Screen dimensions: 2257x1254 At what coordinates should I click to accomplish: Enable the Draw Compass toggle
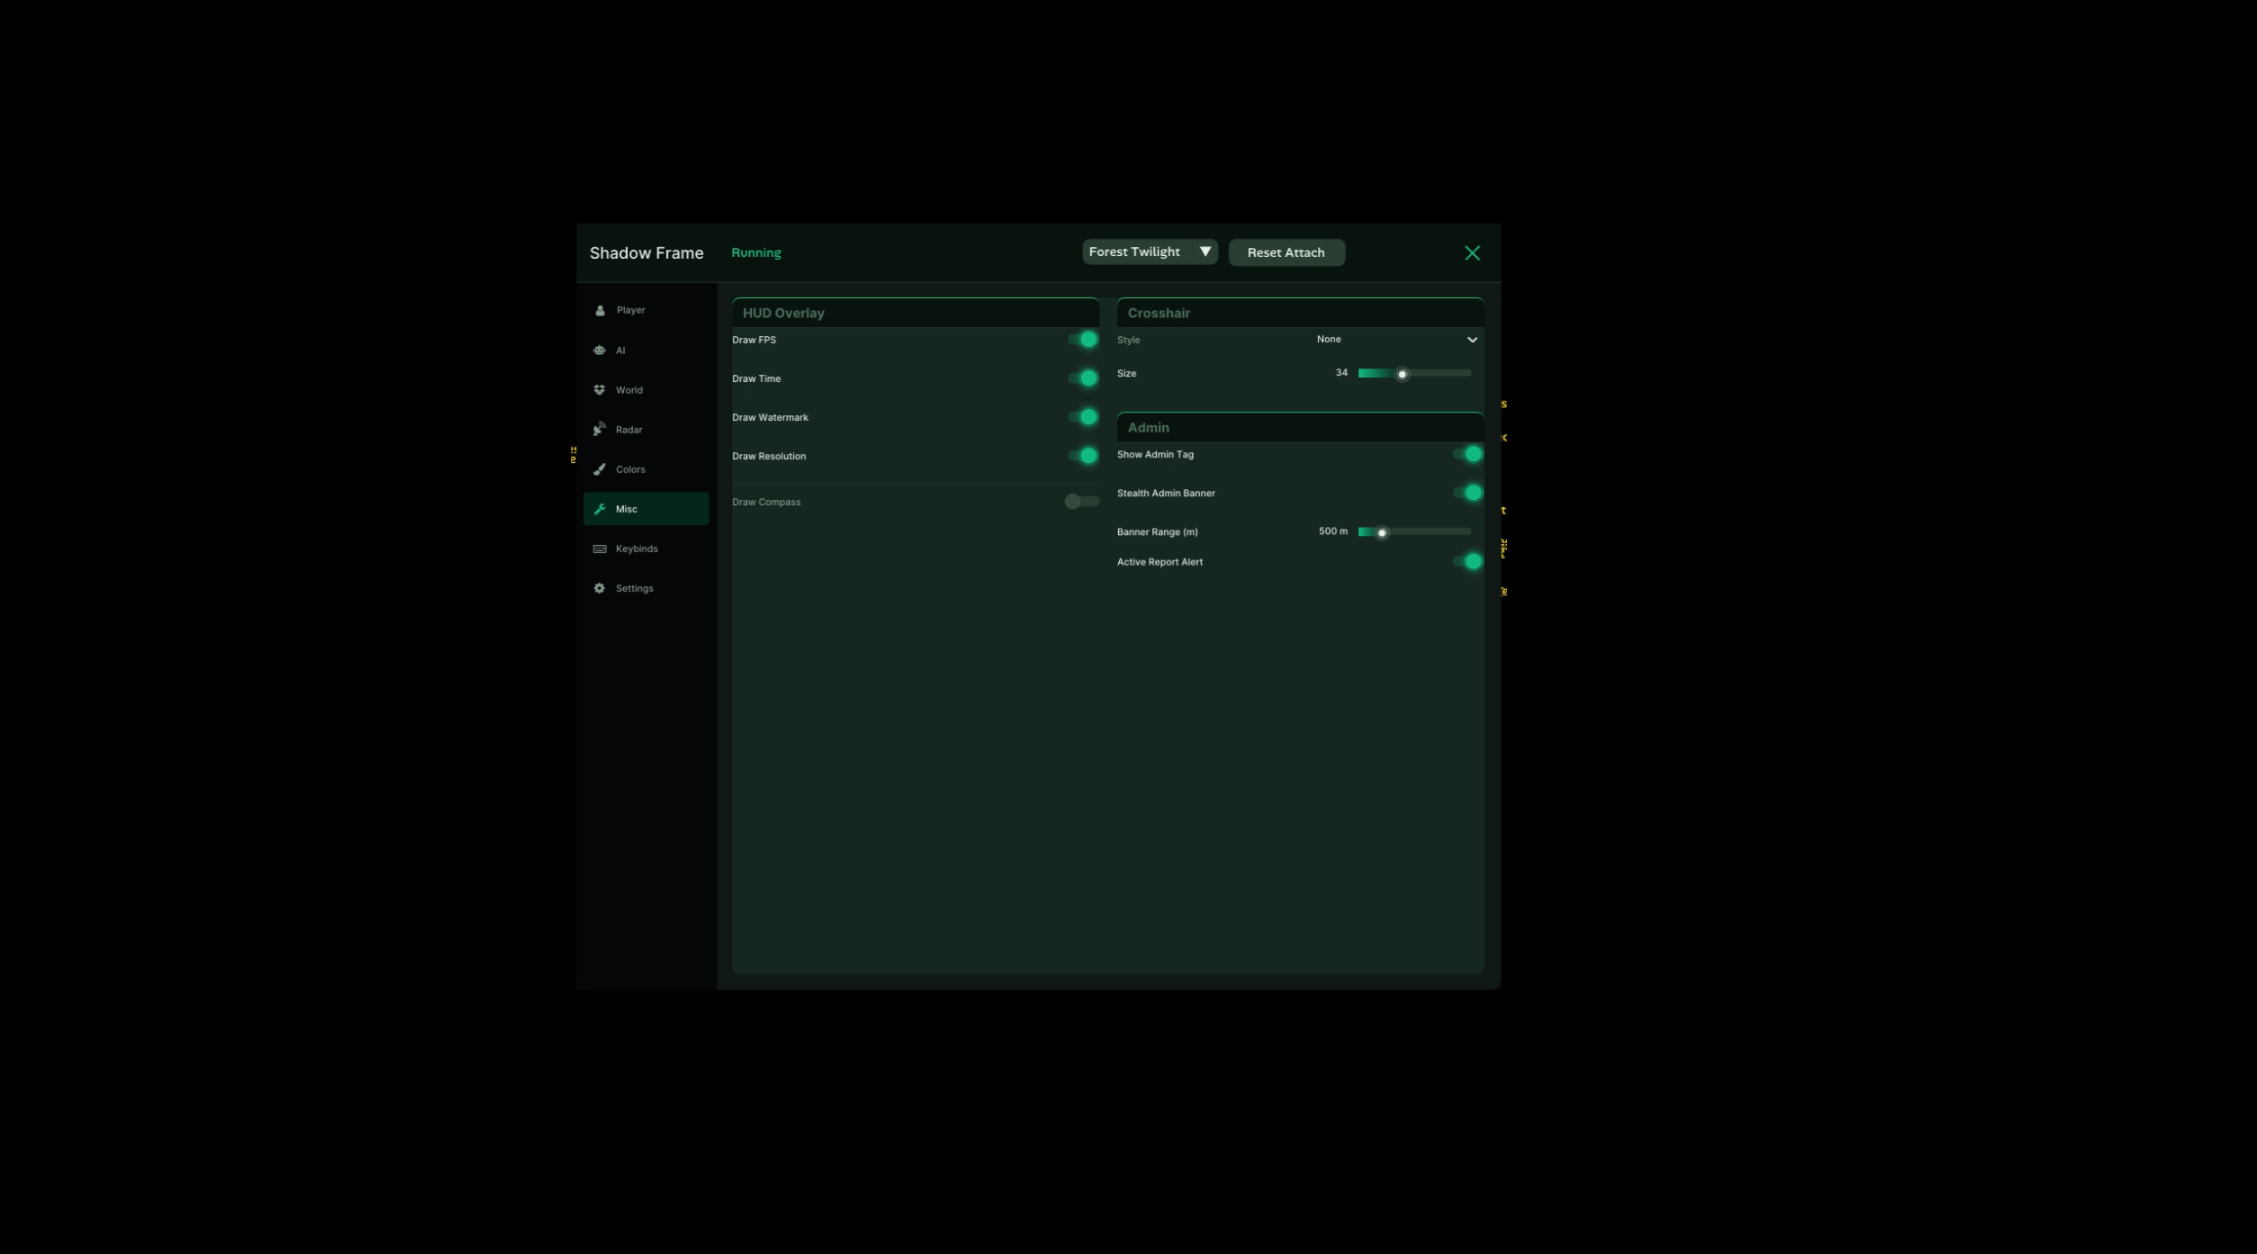coord(1081,502)
